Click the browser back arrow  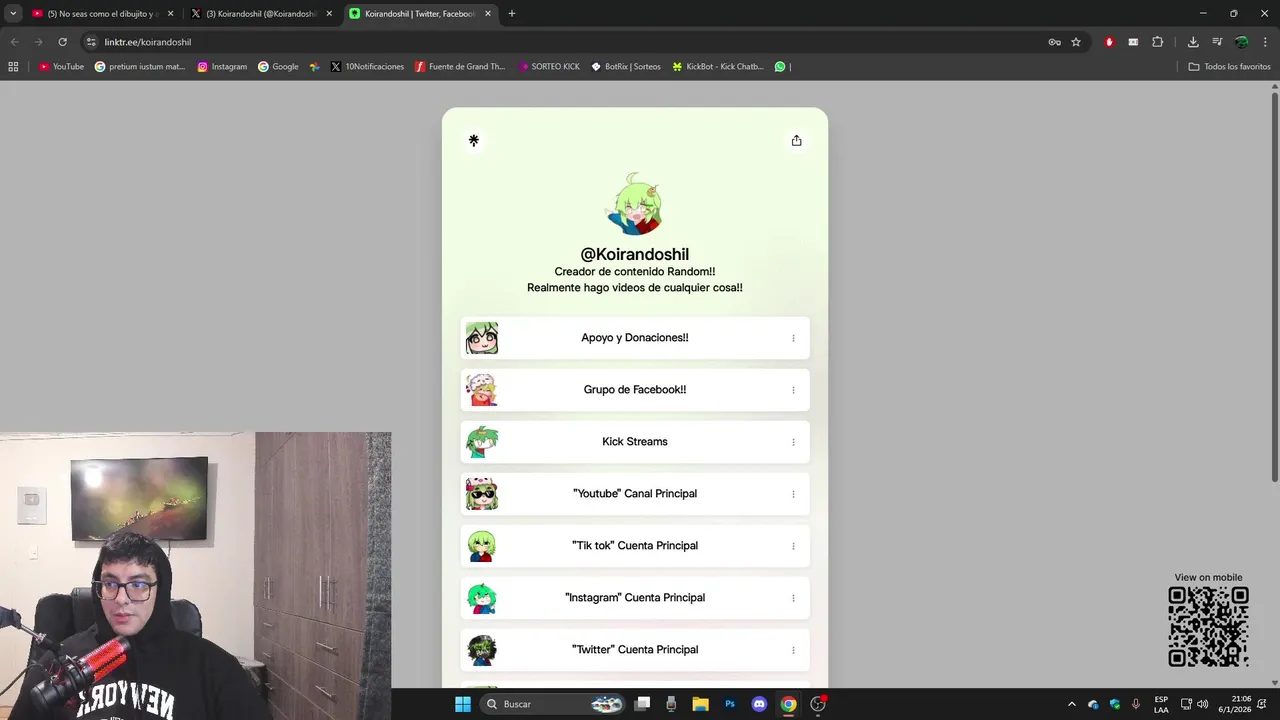(14, 42)
